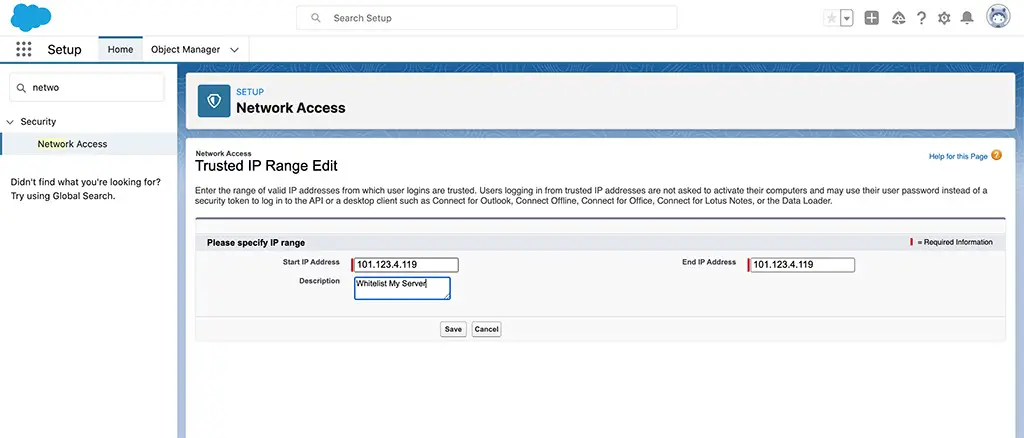The image size is (1024, 438).
Task: Click the Salesforce cloud logo
Action: (x=31, y=17)
